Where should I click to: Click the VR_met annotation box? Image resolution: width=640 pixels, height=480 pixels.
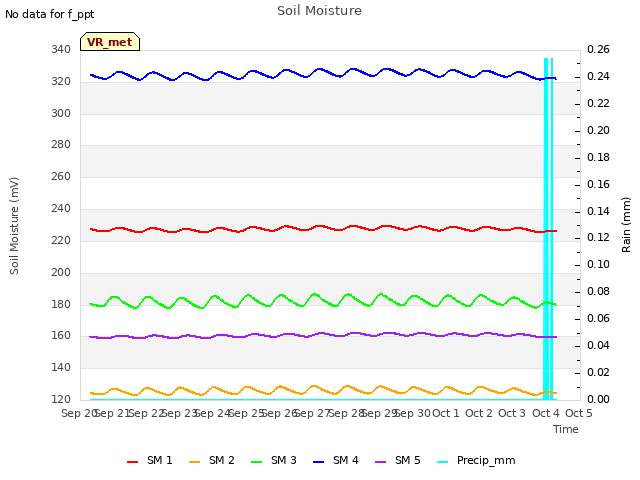tap(110, 42)
